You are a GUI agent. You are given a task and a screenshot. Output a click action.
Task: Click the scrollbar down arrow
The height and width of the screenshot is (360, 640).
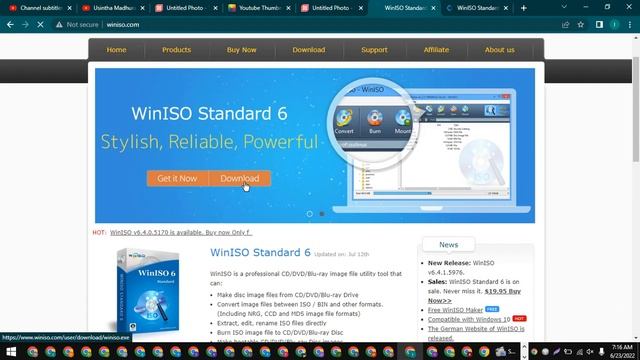coord(636,338)
